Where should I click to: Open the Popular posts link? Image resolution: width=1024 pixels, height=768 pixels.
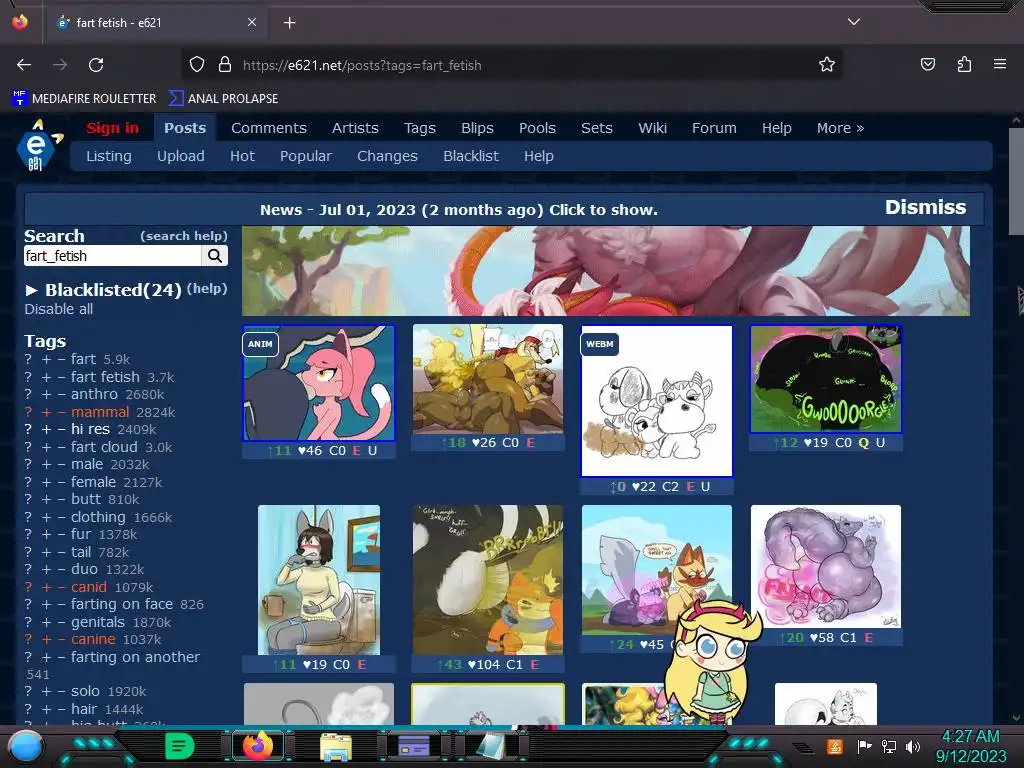306,156
